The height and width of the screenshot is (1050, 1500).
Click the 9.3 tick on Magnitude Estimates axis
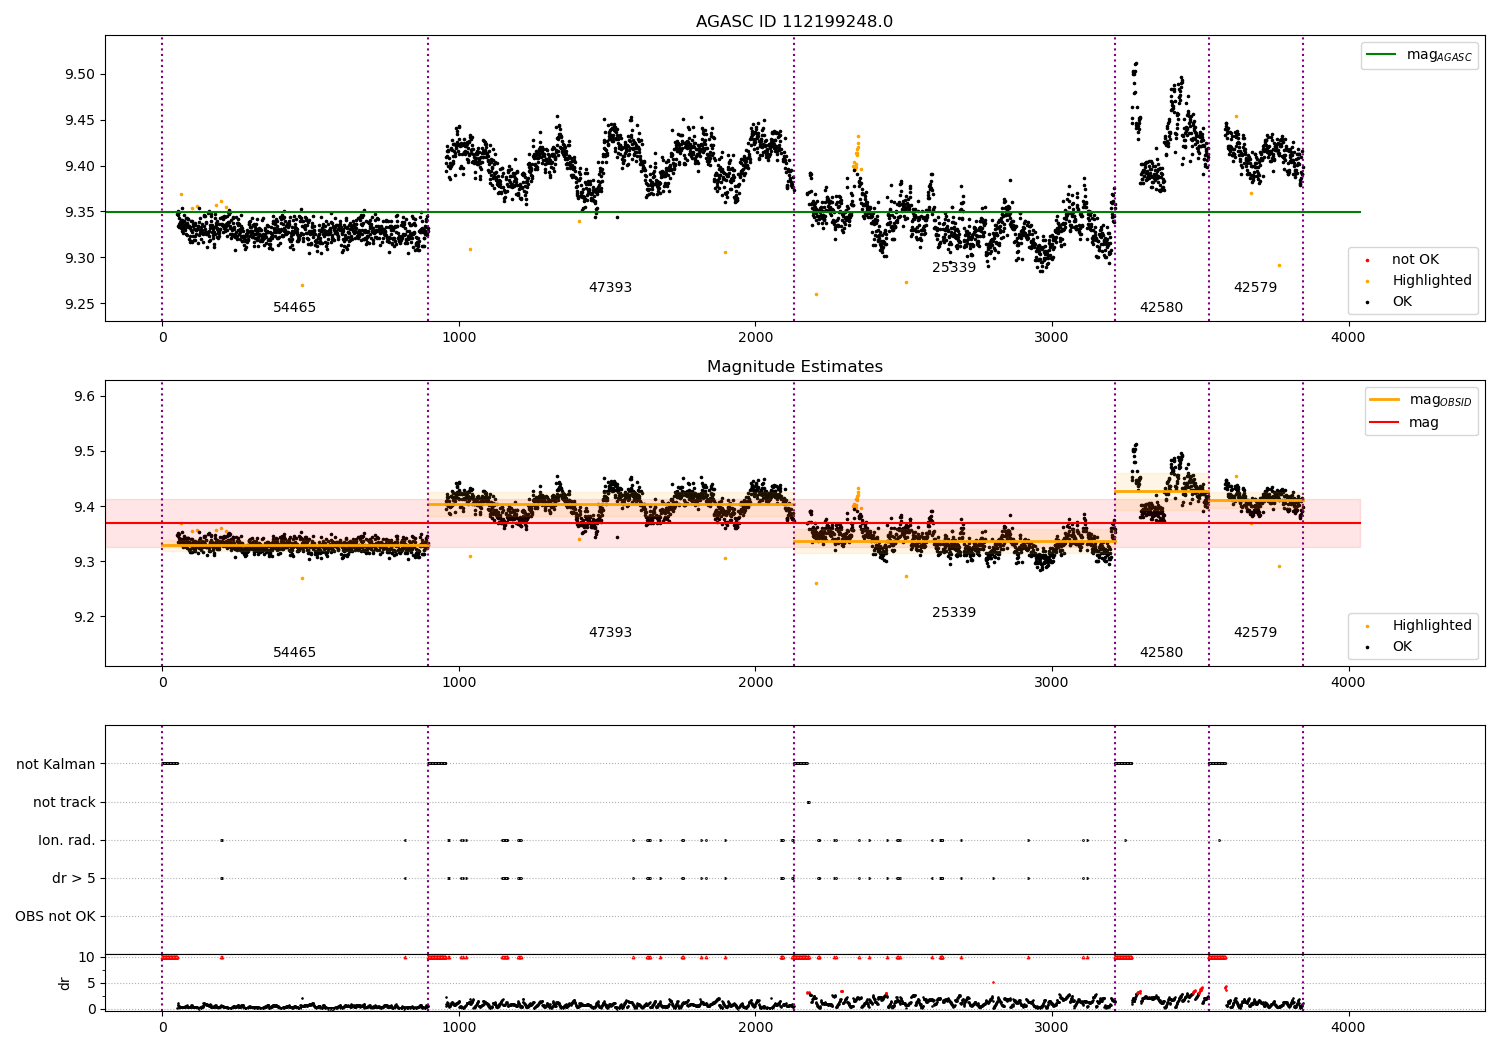83,563
